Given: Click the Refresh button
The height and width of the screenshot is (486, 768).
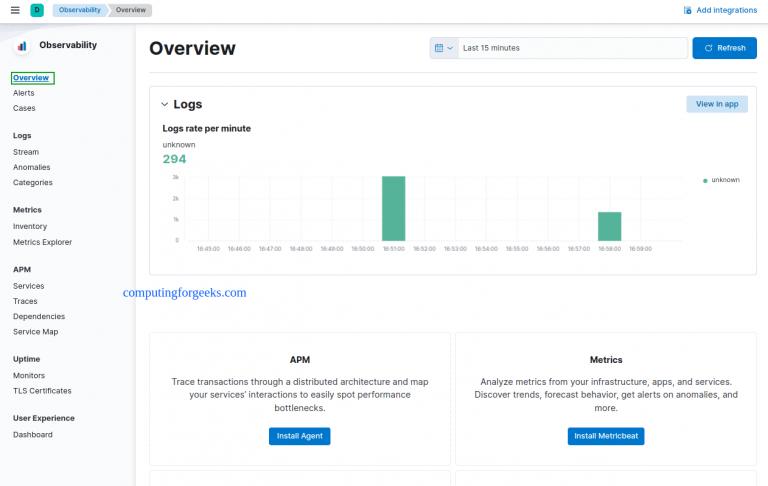Looking at the screenshot, I should coord(724,48).
